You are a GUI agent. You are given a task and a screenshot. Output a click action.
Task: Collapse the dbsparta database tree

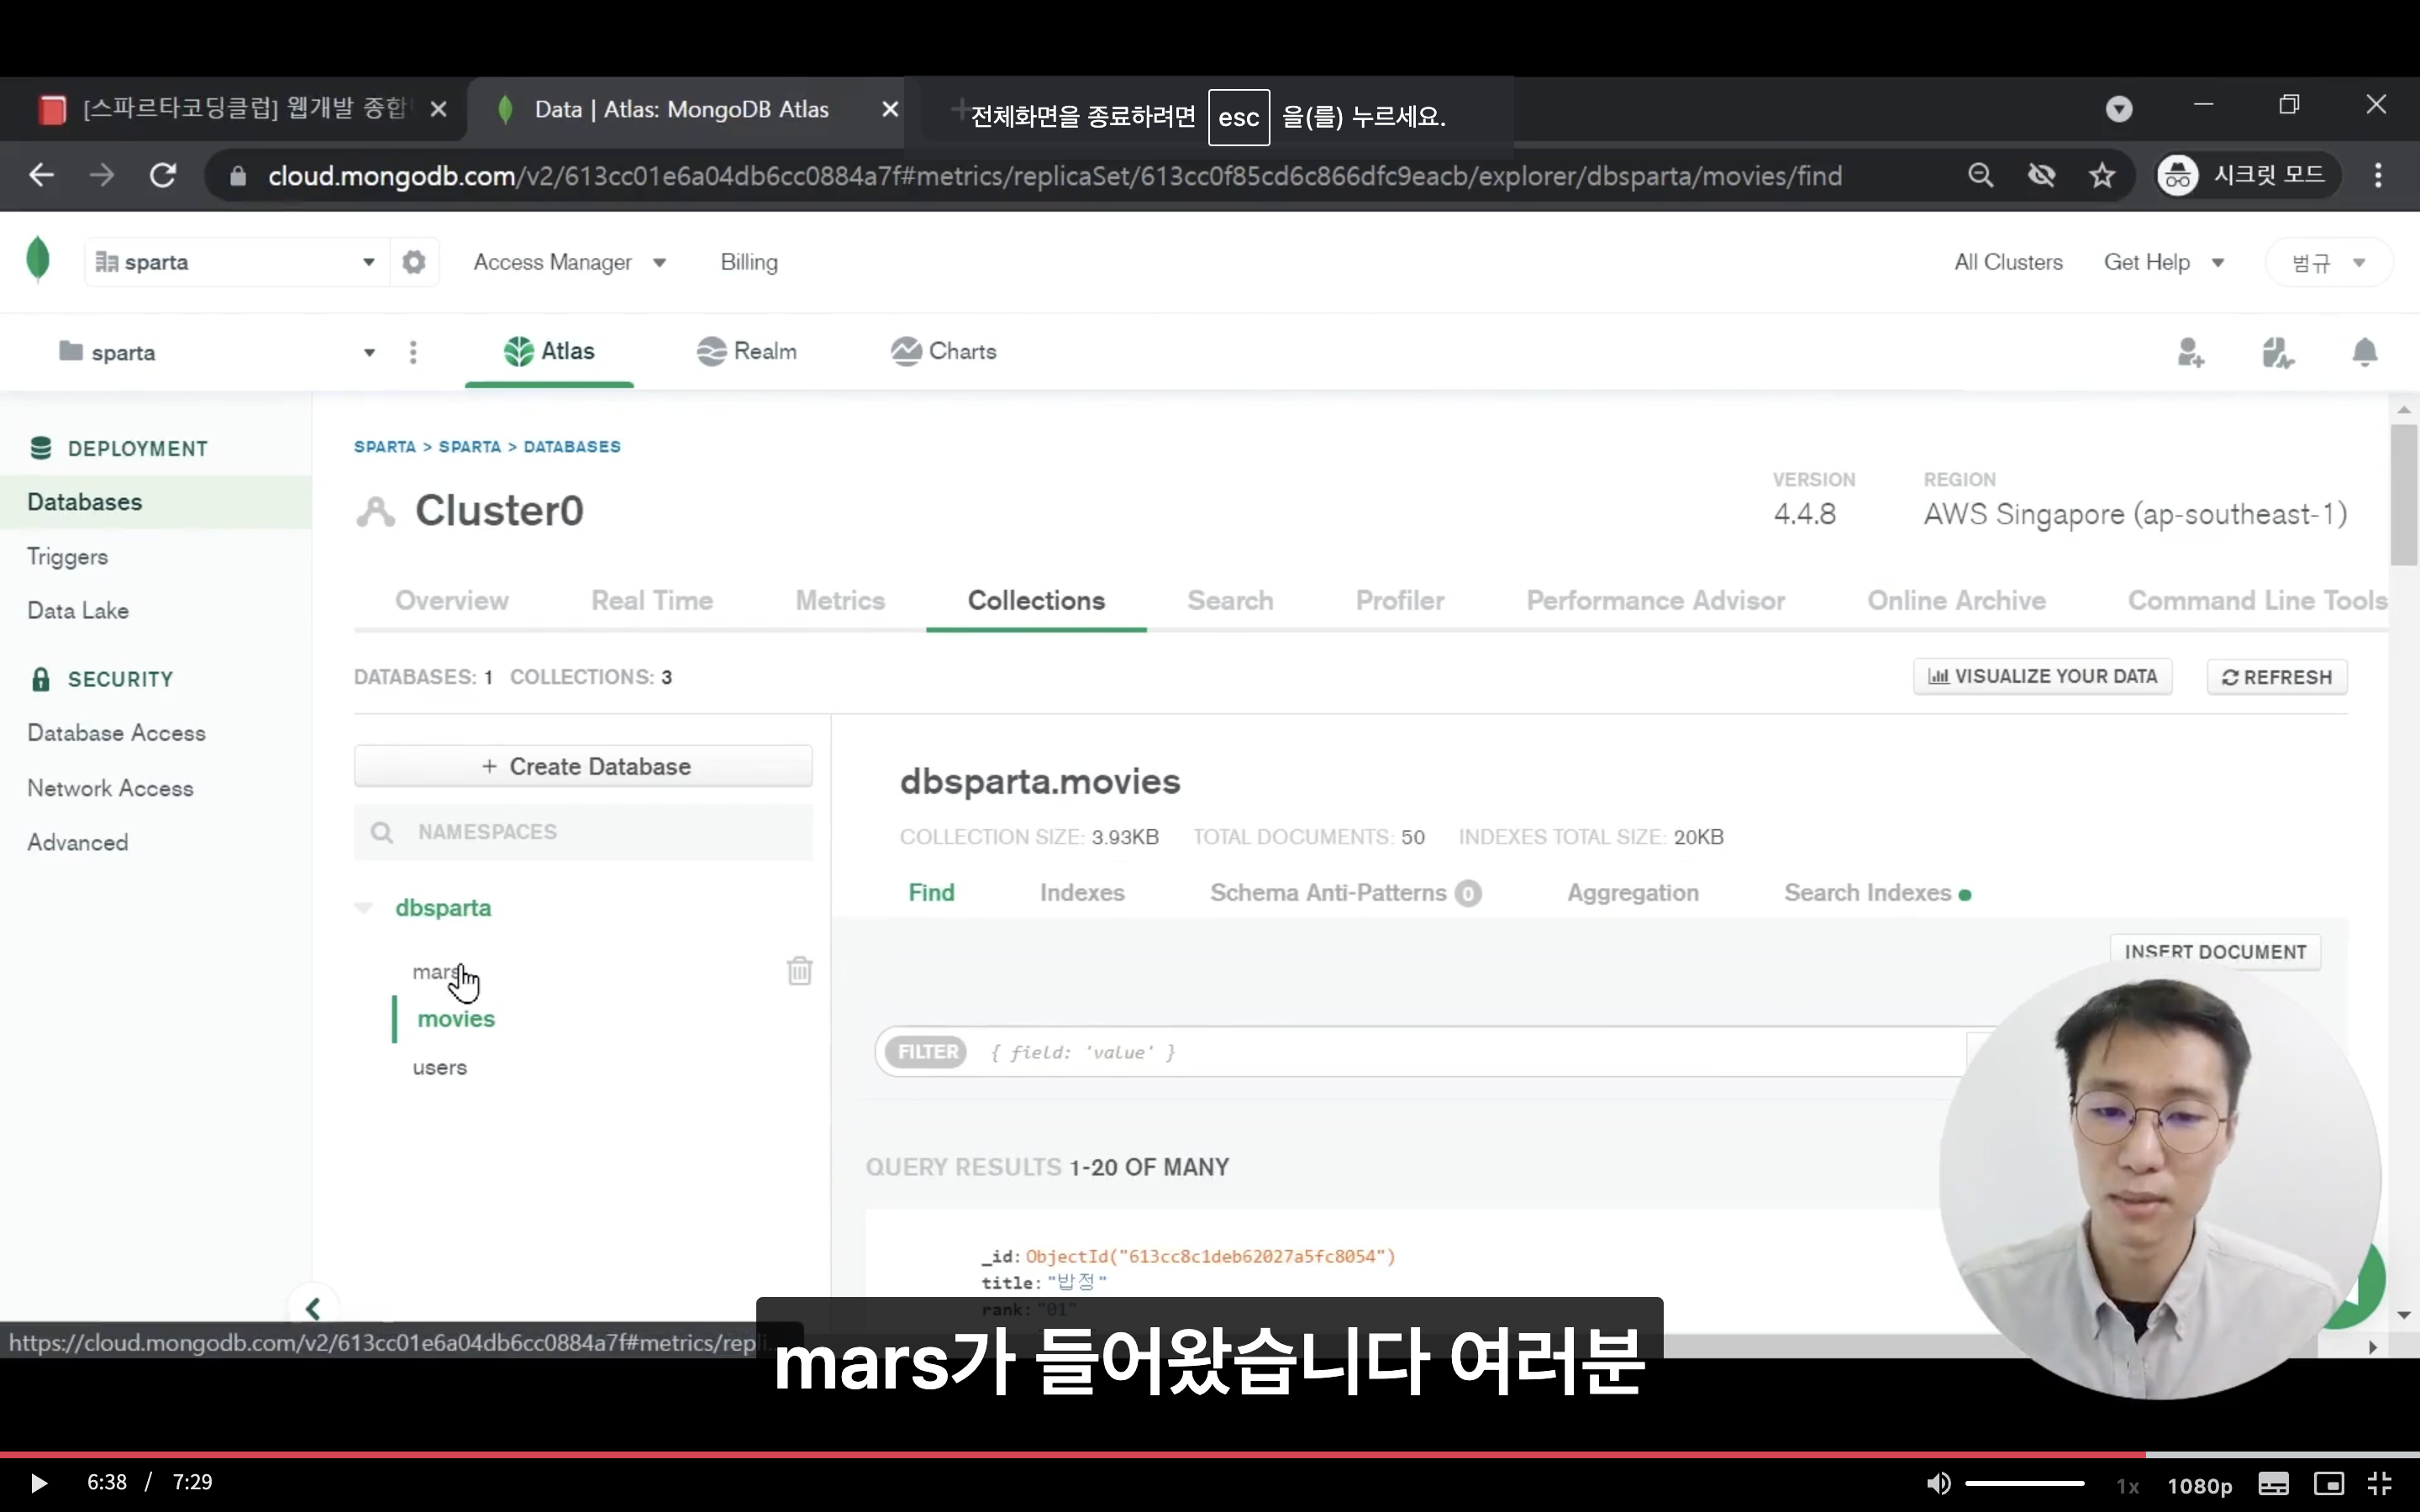click(x=364, y=908)
